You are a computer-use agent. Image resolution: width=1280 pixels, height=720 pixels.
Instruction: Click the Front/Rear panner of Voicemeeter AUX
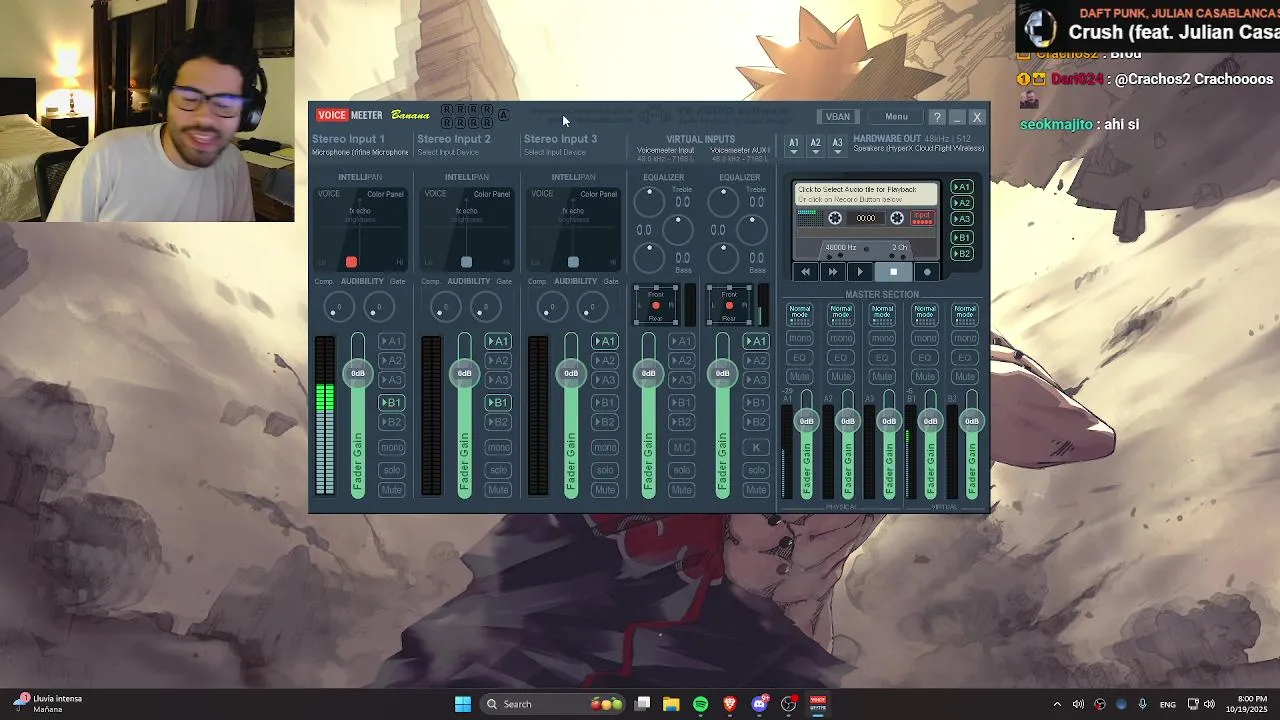pyautogui.click(x=729, y=305)
